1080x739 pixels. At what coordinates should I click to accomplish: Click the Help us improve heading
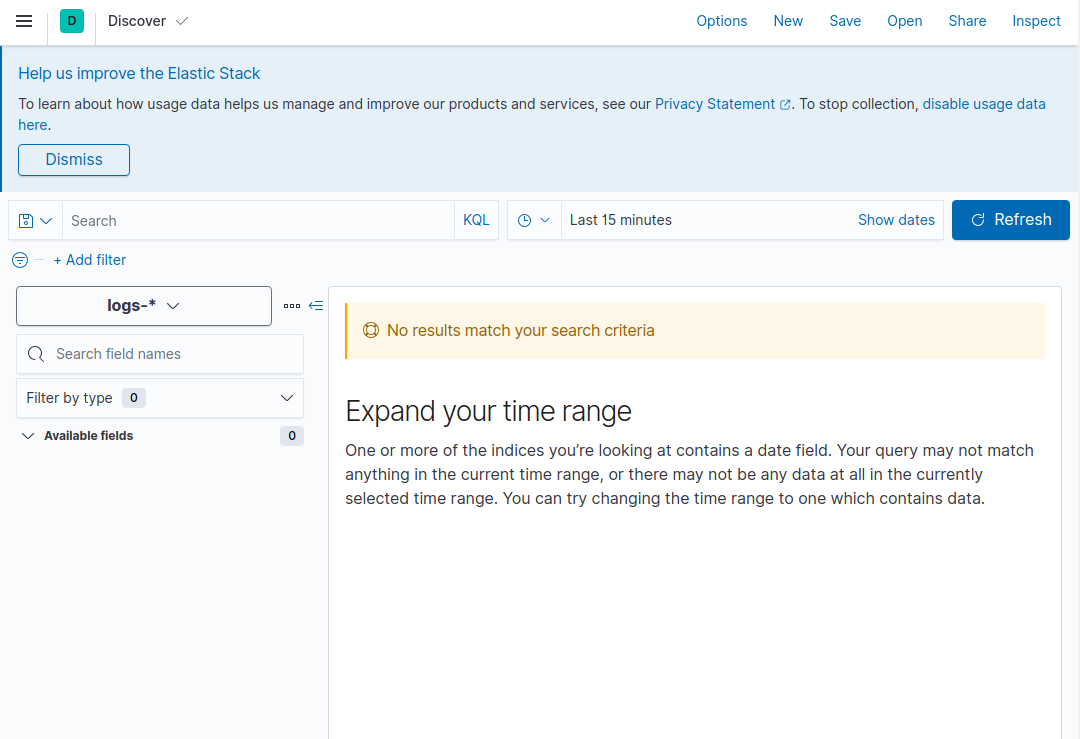tap(139, 74)
